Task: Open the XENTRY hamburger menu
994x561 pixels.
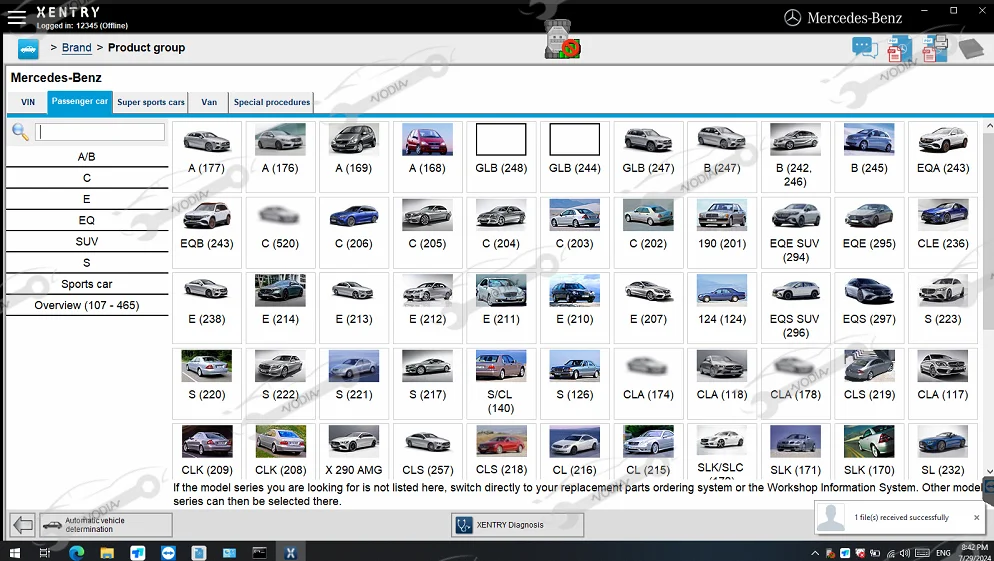Action: 16,17
